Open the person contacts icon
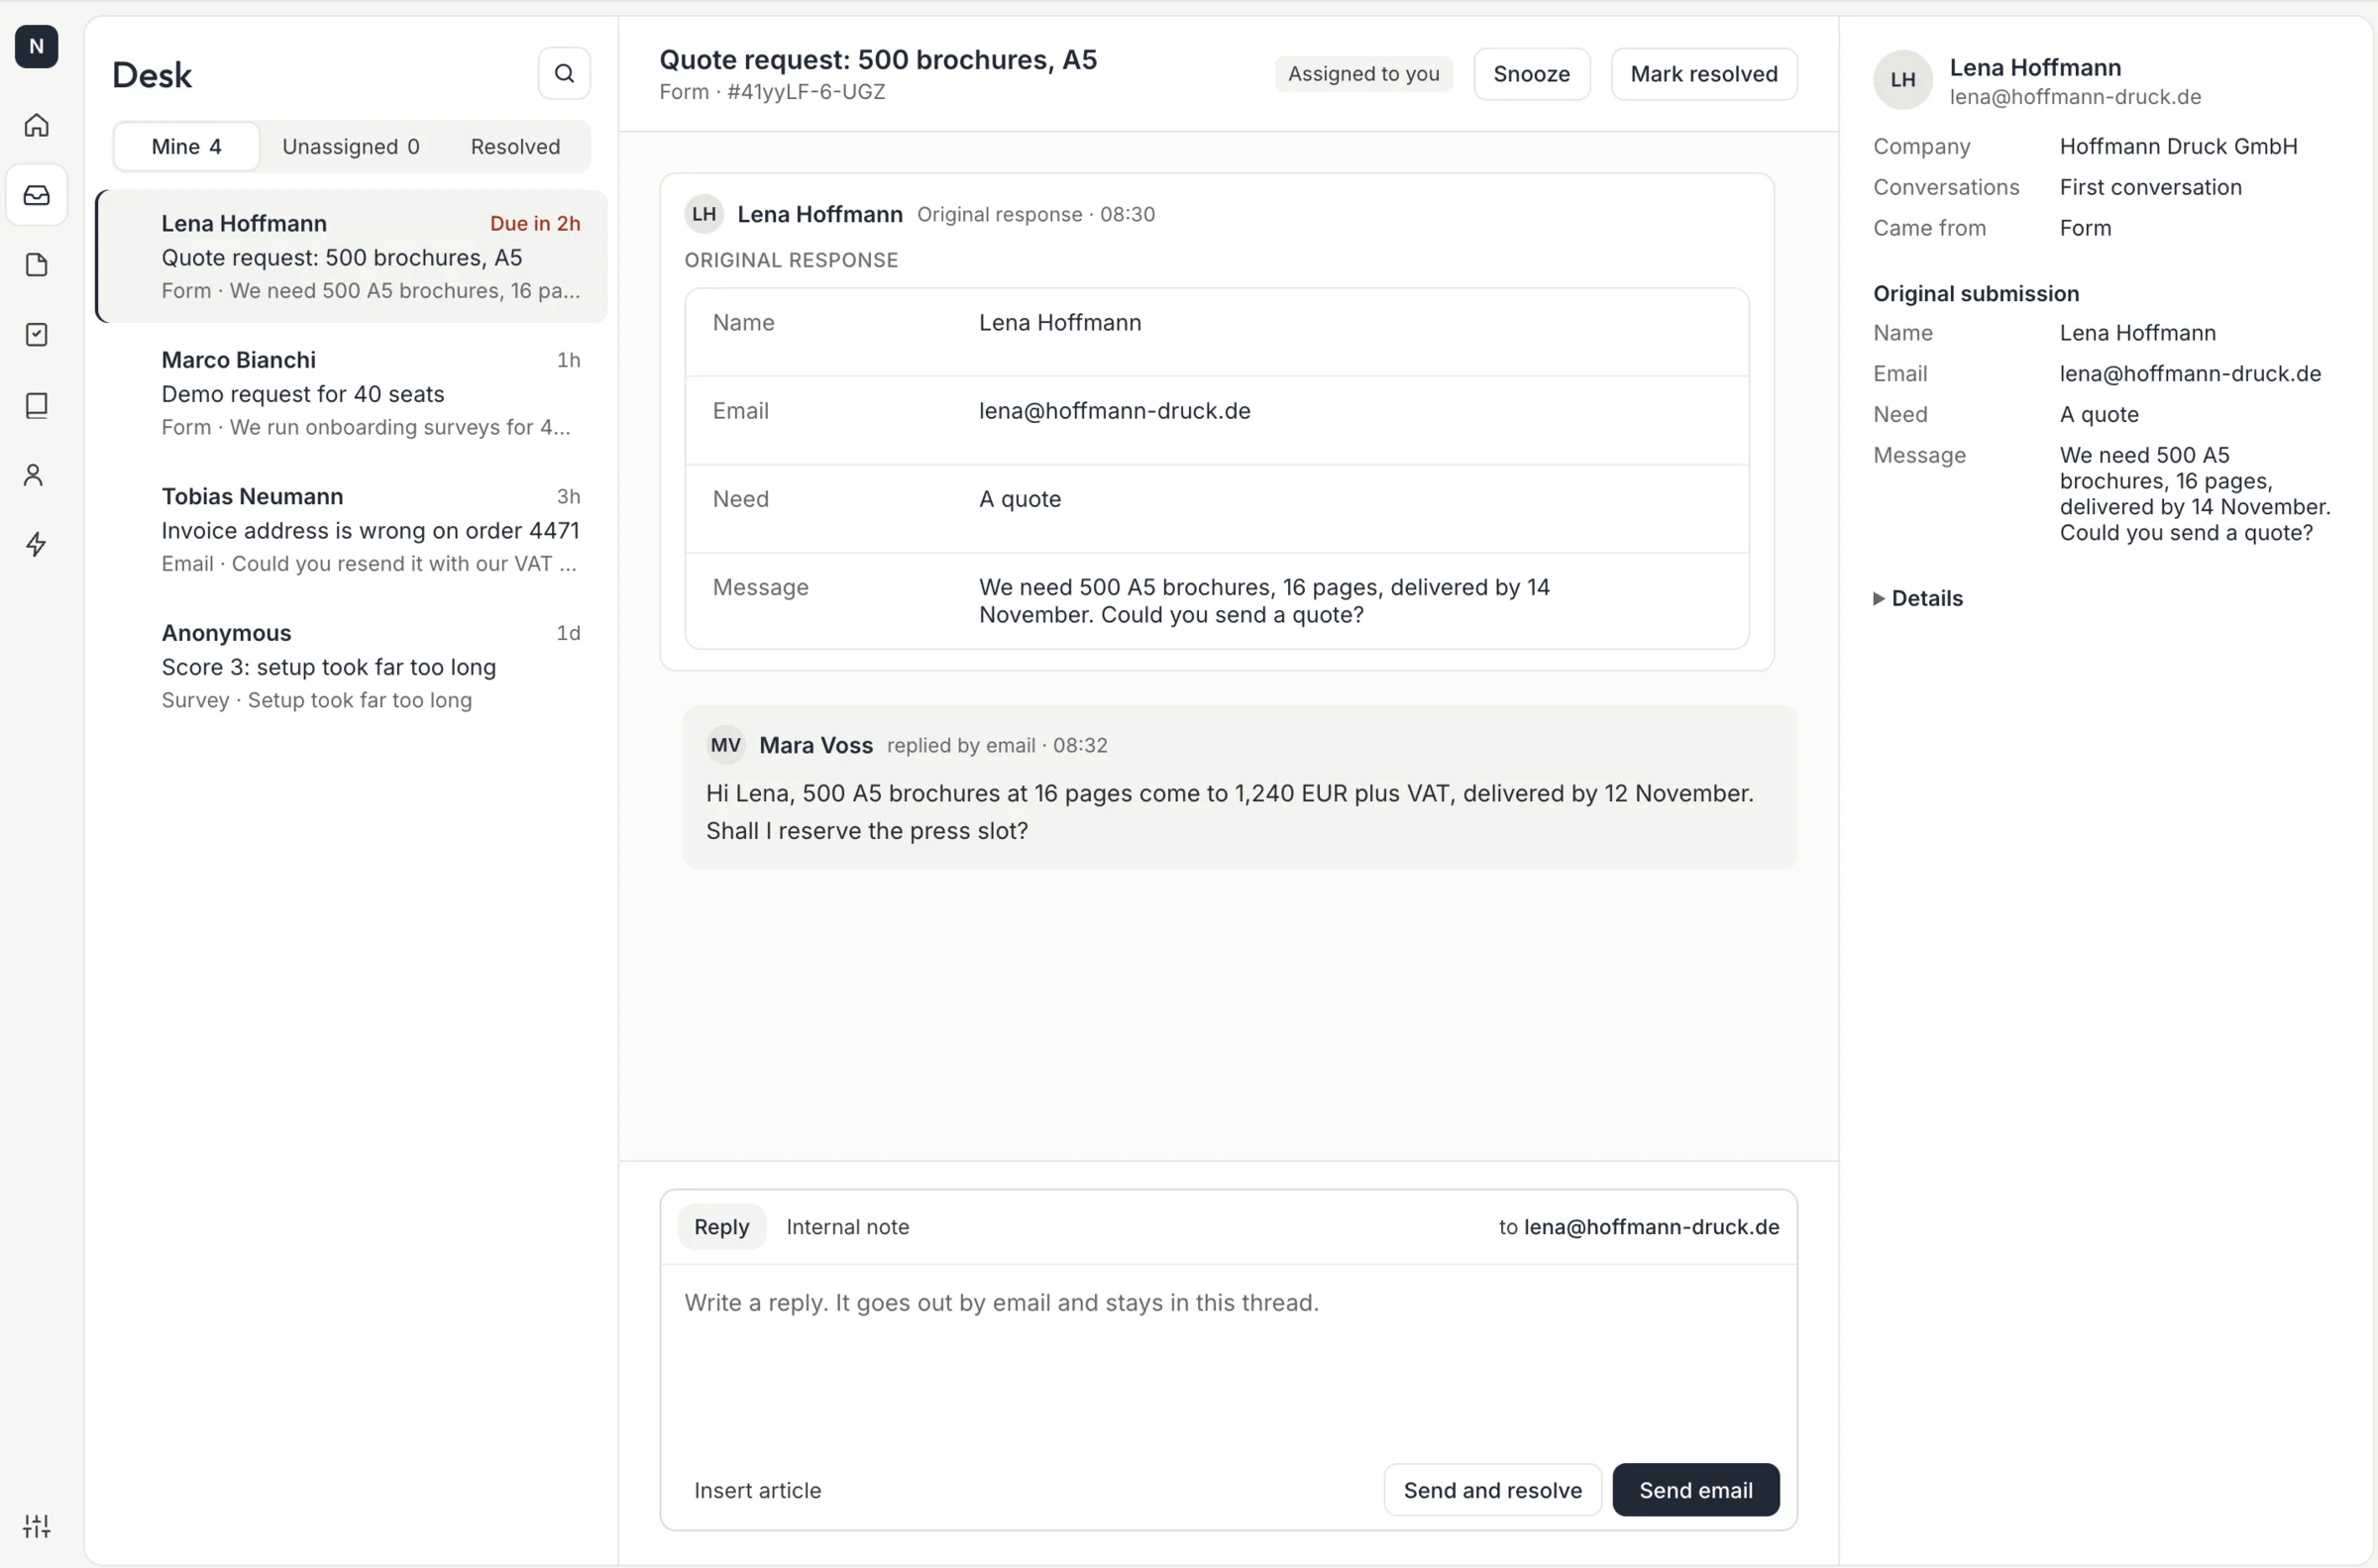 pos(36,474)
